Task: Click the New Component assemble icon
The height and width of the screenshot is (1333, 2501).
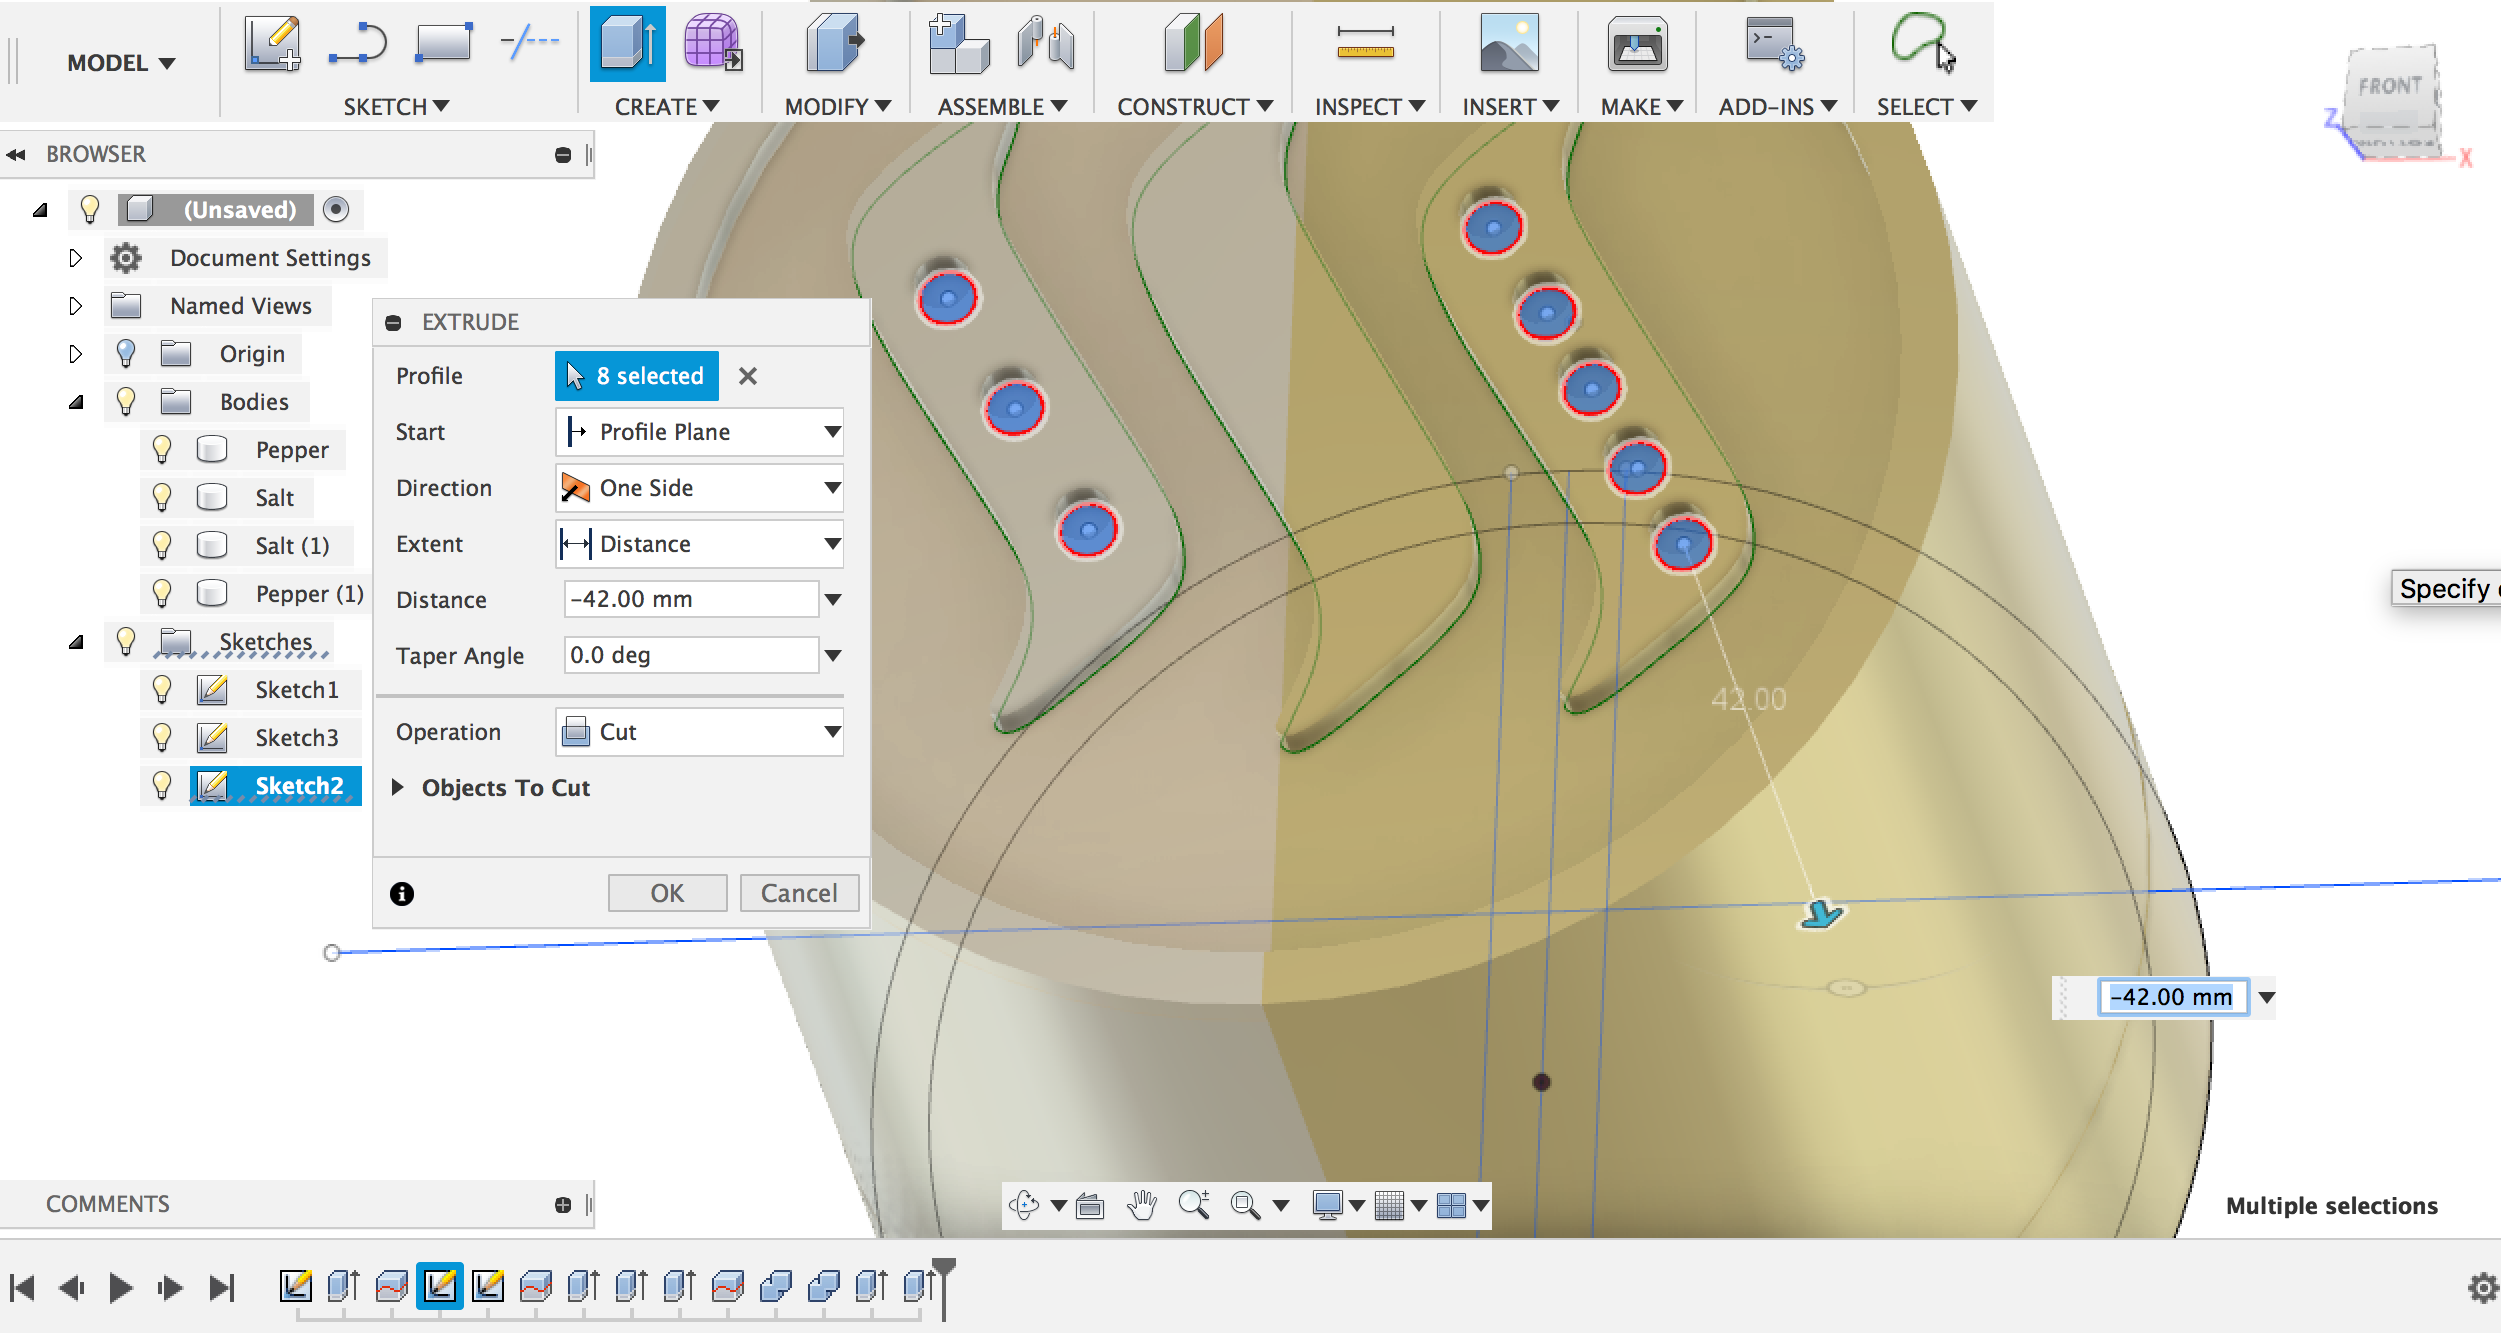Action: [x=958, y=44]
